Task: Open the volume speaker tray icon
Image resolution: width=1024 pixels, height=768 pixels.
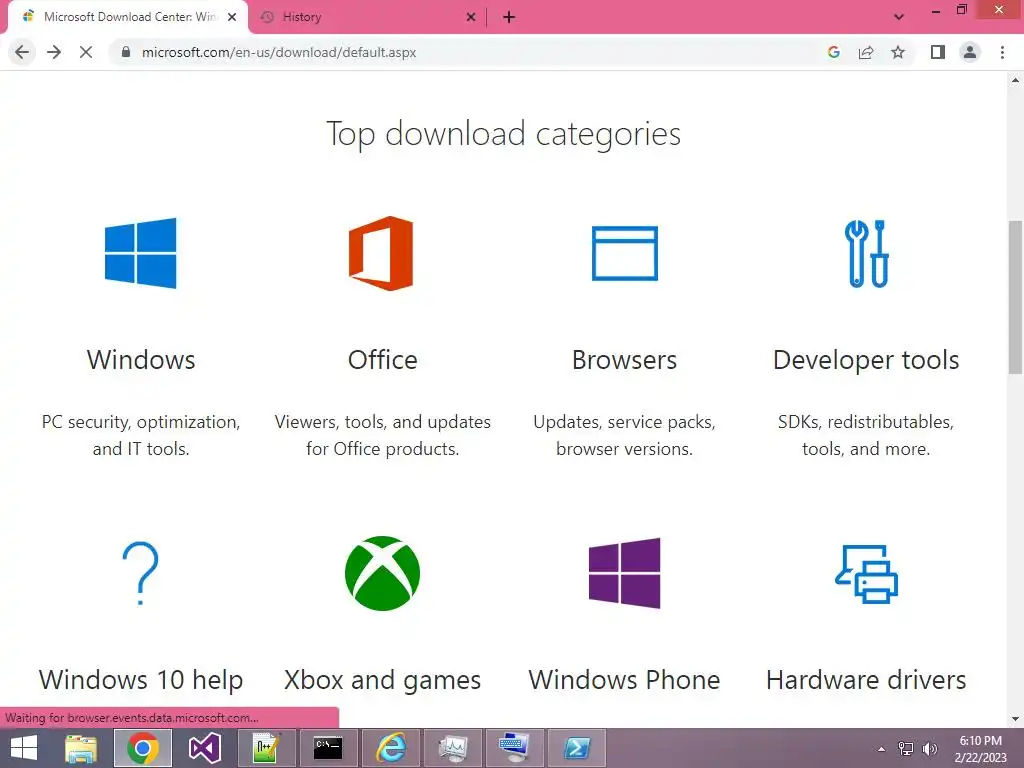Action: pos(929,749)
